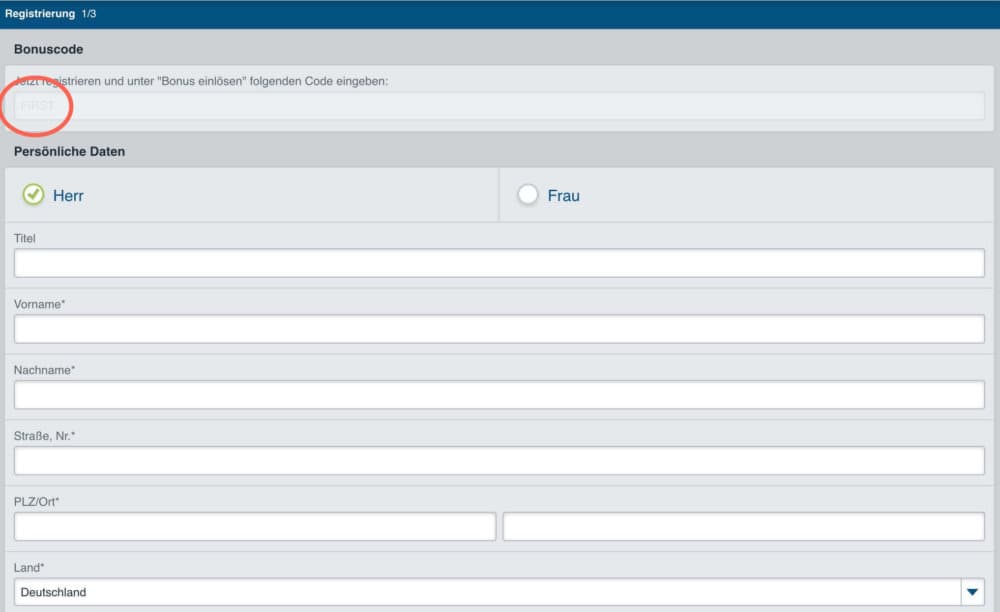Viewport: 1000px width, 612px height.
Task: Select the Herr radio button
Action: pyautogui.click(x=34, y=195)
